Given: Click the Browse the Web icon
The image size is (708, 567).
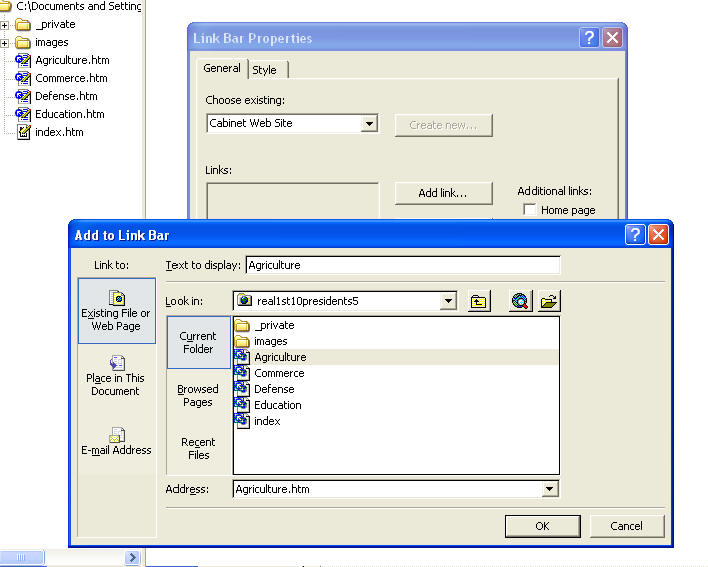Looking at the screenshot, I should 520,301.
